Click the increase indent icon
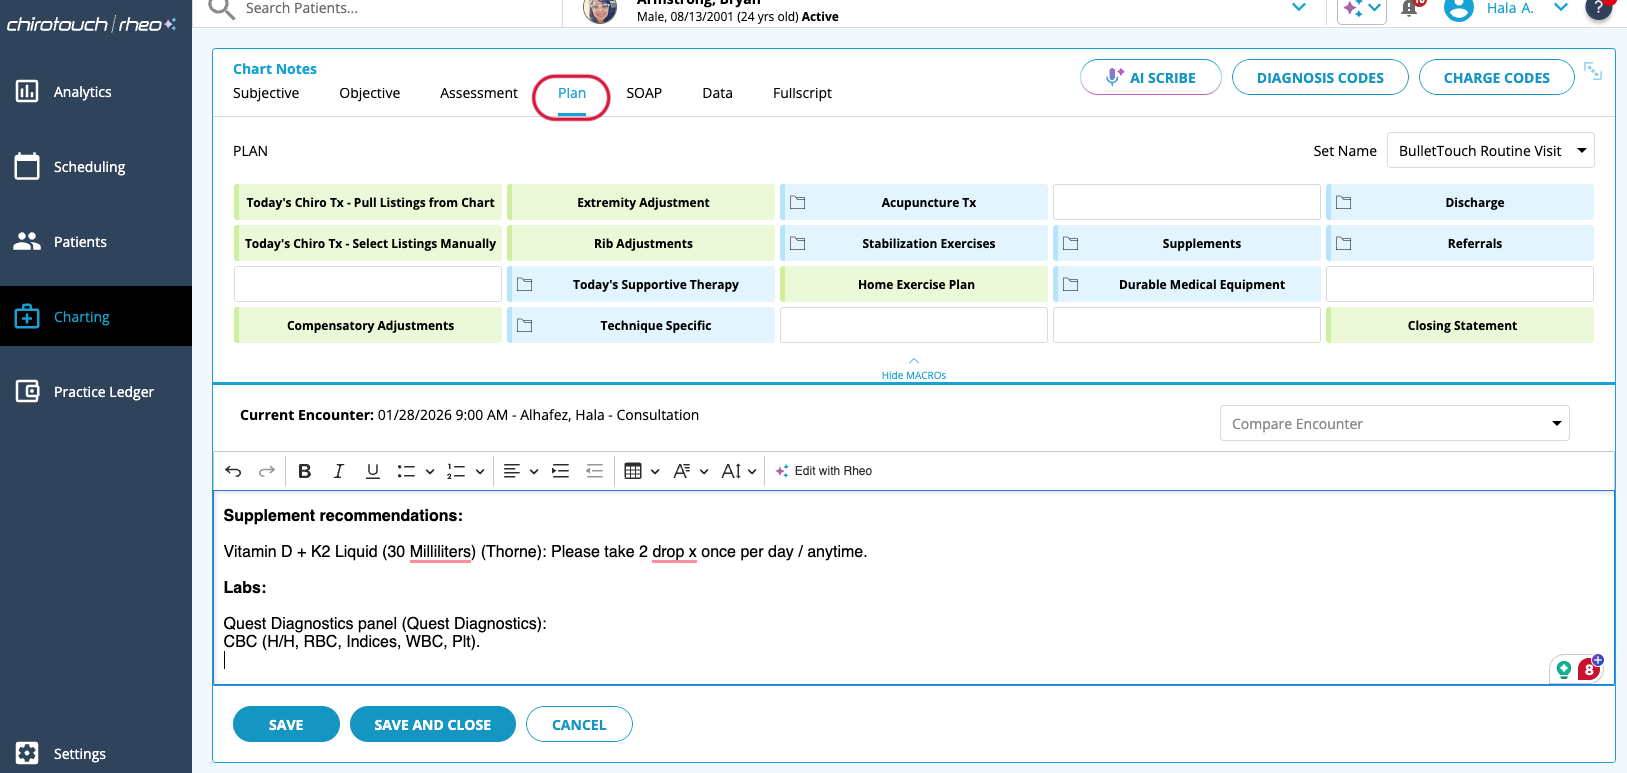Screen dimensions: 1627x773 [x=561, y=471]
